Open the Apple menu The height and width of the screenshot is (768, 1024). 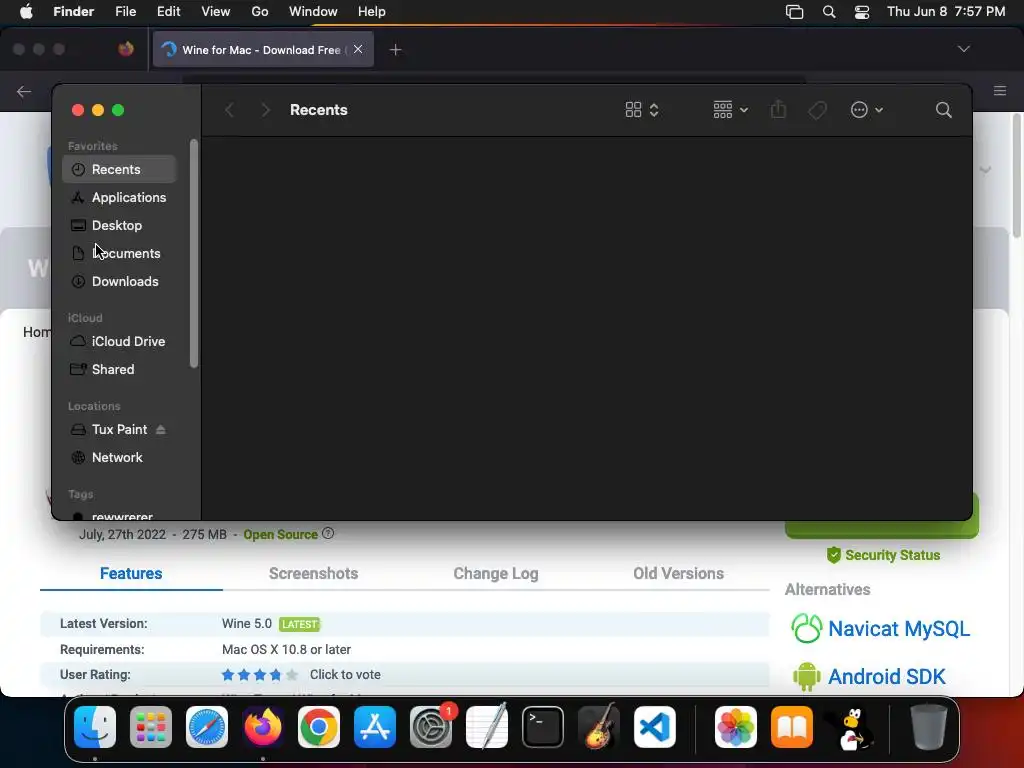(26, 12)
